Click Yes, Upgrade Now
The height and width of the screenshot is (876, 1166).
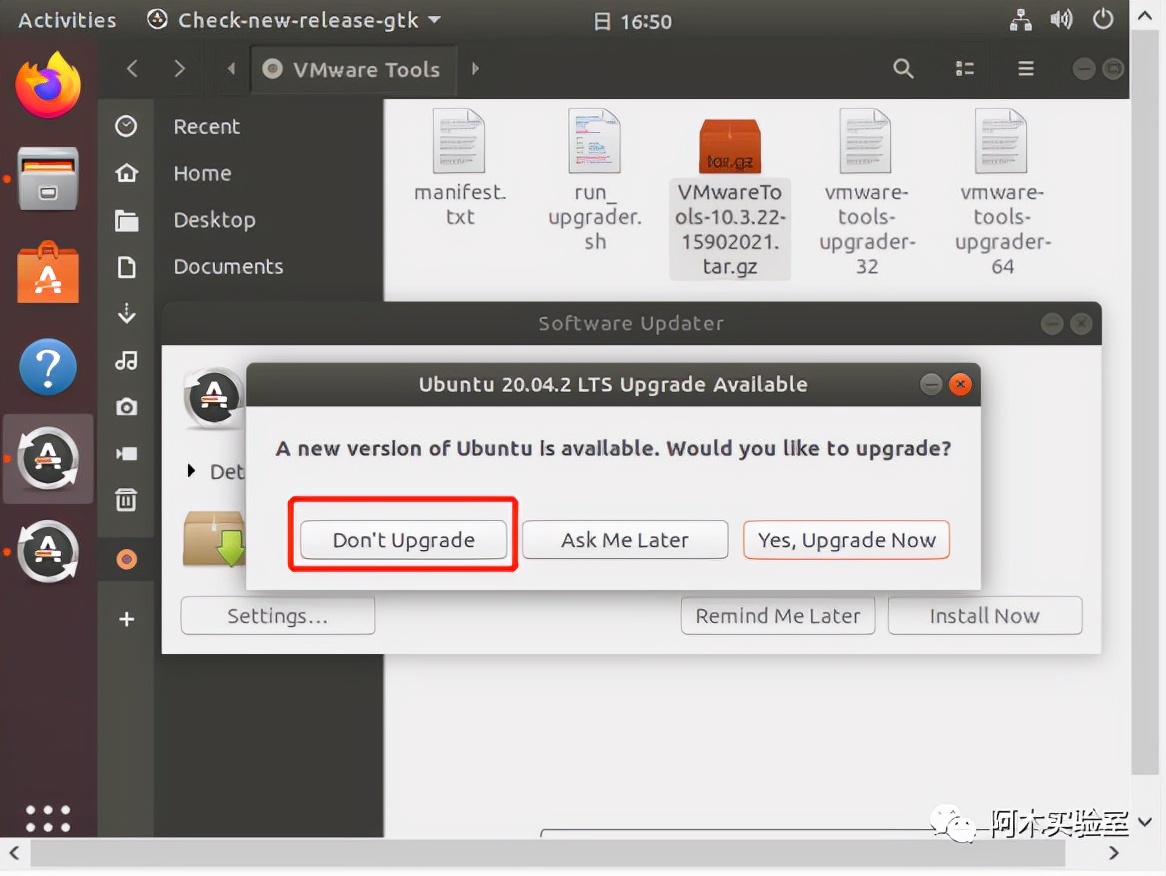pyautogui.click(x=846, y=540)
